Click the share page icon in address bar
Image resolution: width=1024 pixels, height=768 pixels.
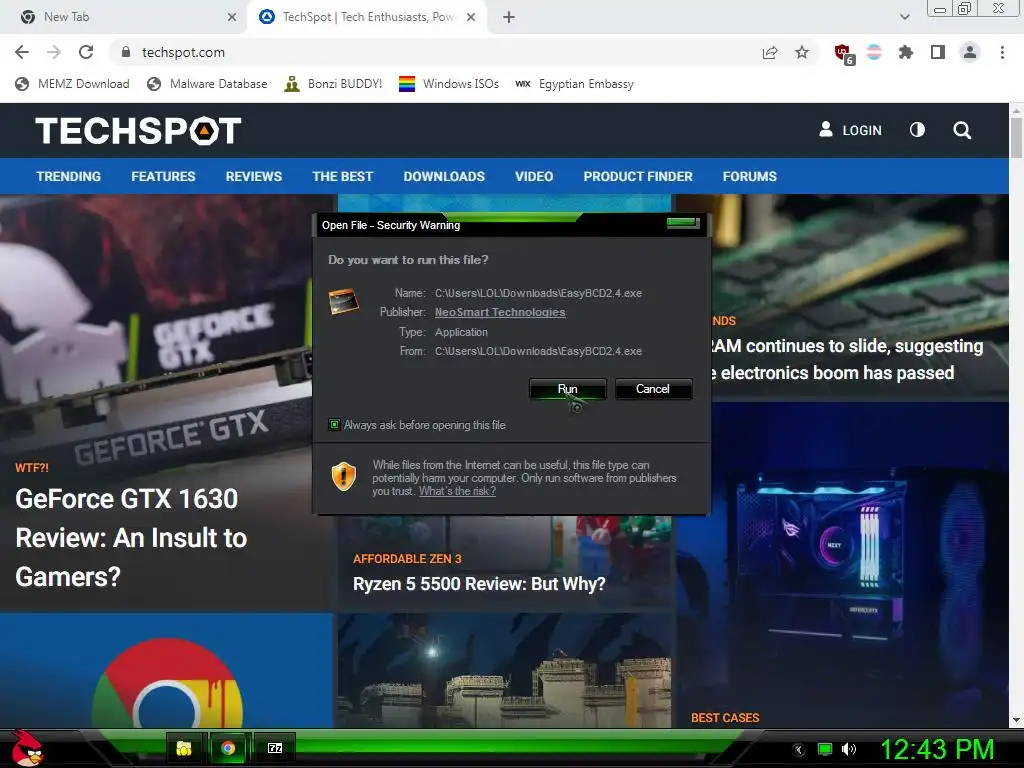(x=770, y=52)
